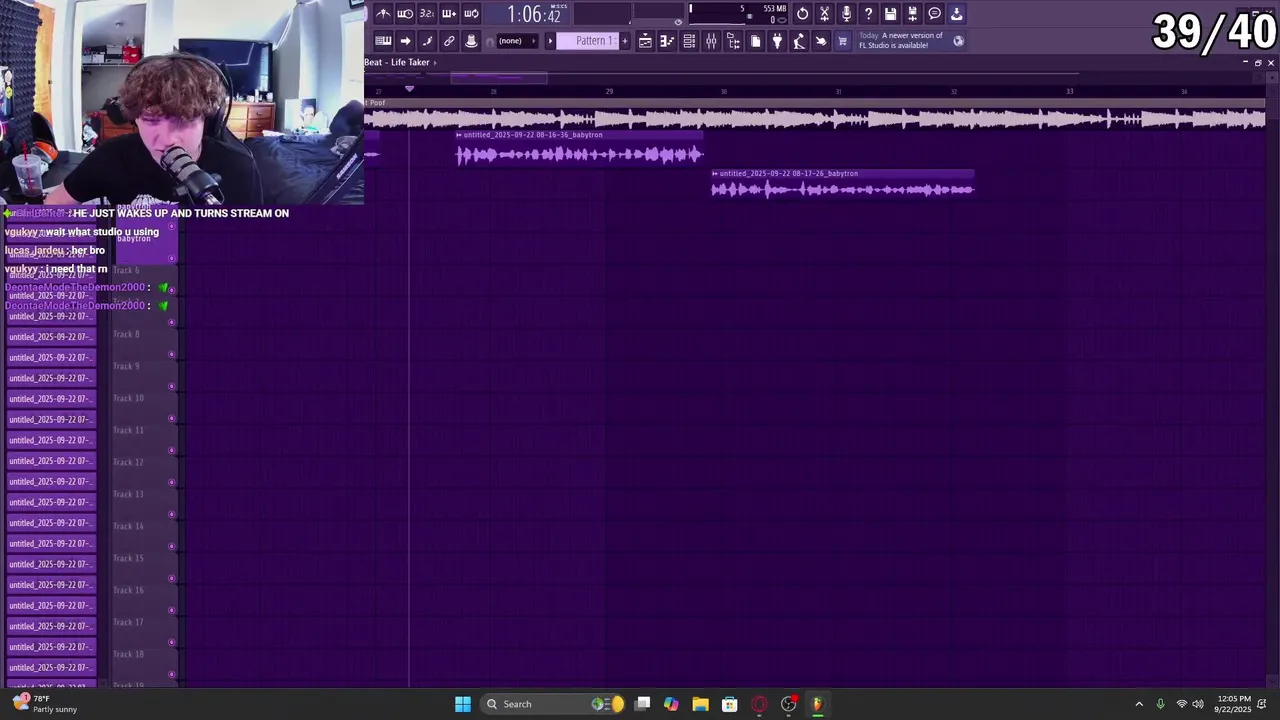1280x720 pixels.
Task: Toggle the link-to-controller chain icon
Action: coord(449,41)
